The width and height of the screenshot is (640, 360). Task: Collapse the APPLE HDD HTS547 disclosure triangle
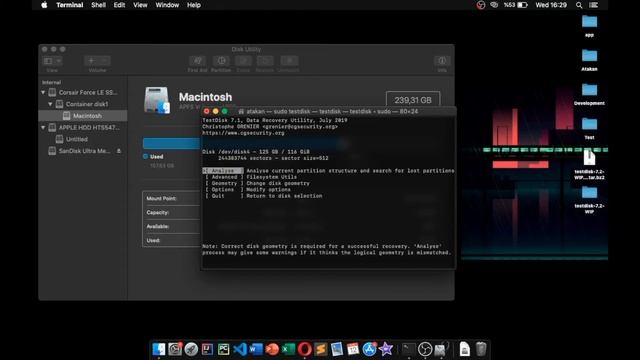tap(43, 128)
